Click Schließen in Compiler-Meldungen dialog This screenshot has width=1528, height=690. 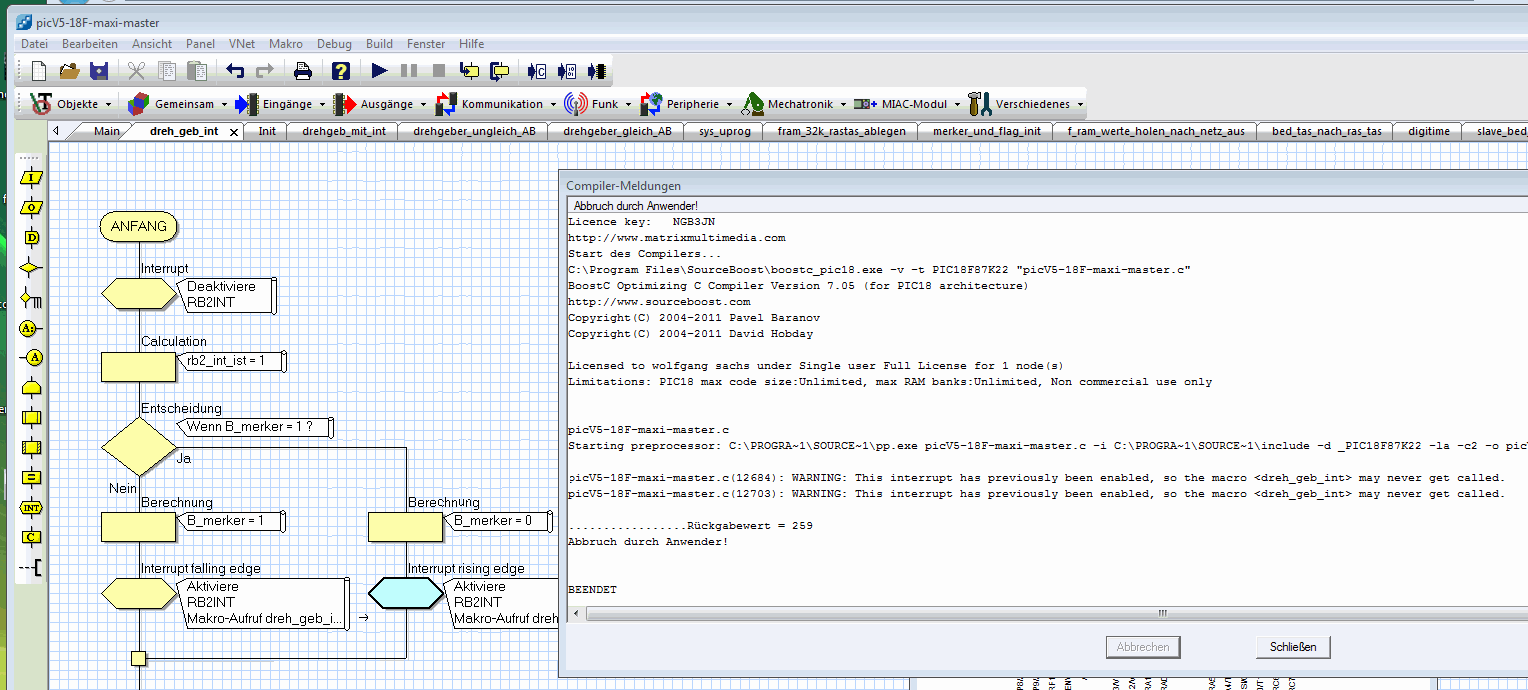[x=1293, y=647]
